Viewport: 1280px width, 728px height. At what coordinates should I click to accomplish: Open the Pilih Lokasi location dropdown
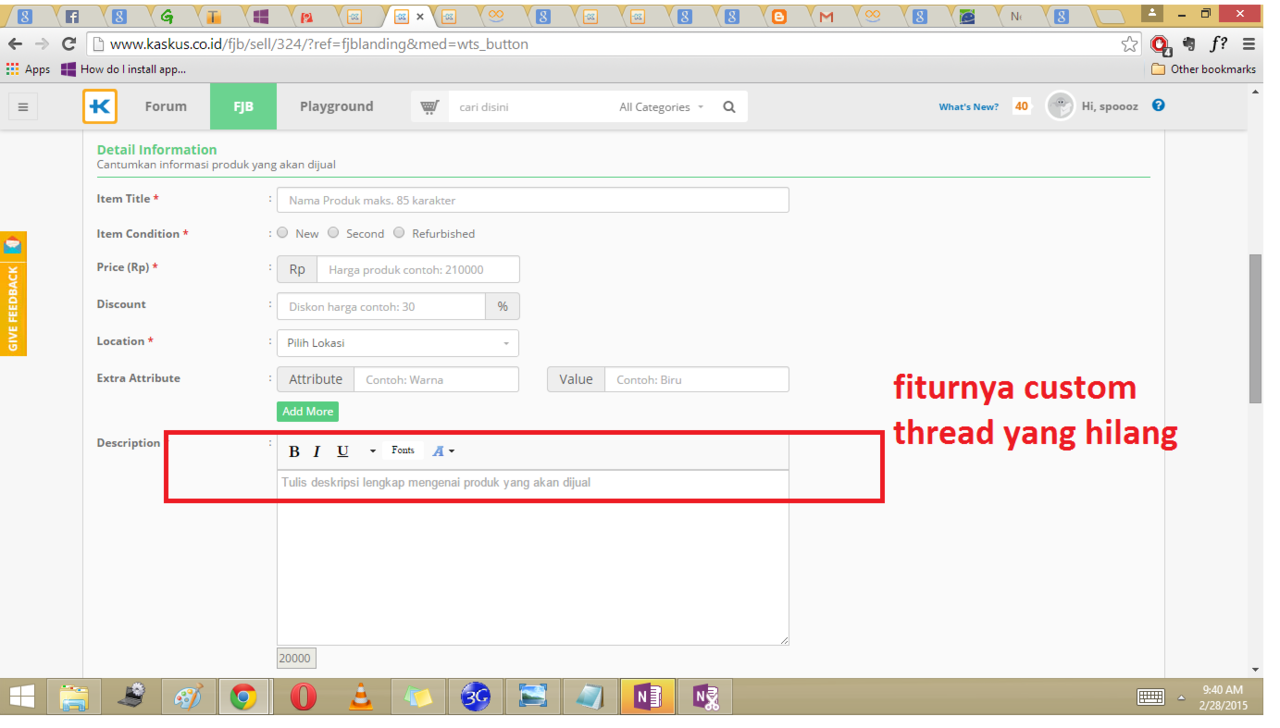click(397, 343)
